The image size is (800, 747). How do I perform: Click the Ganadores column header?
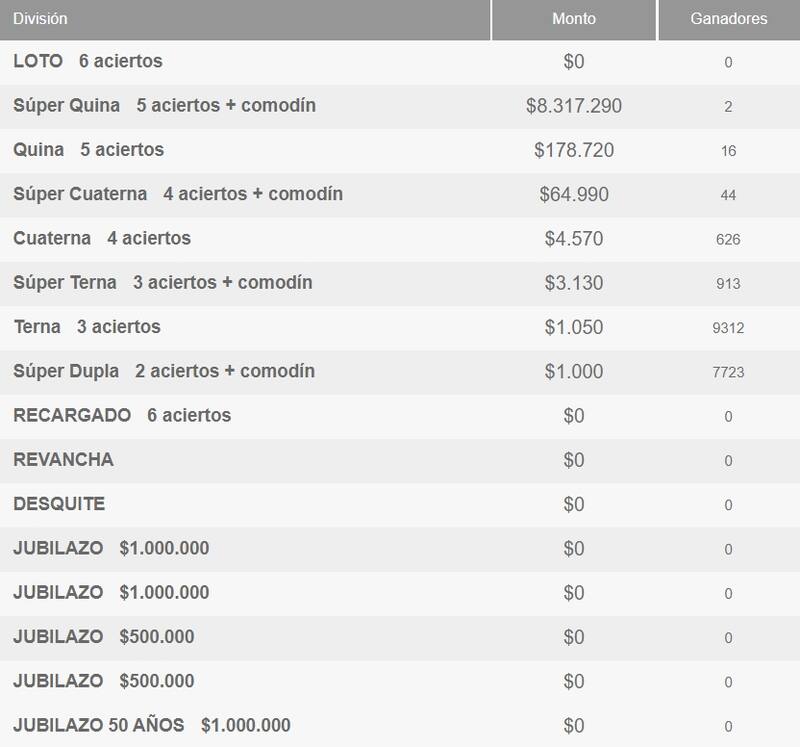point(728,19)
